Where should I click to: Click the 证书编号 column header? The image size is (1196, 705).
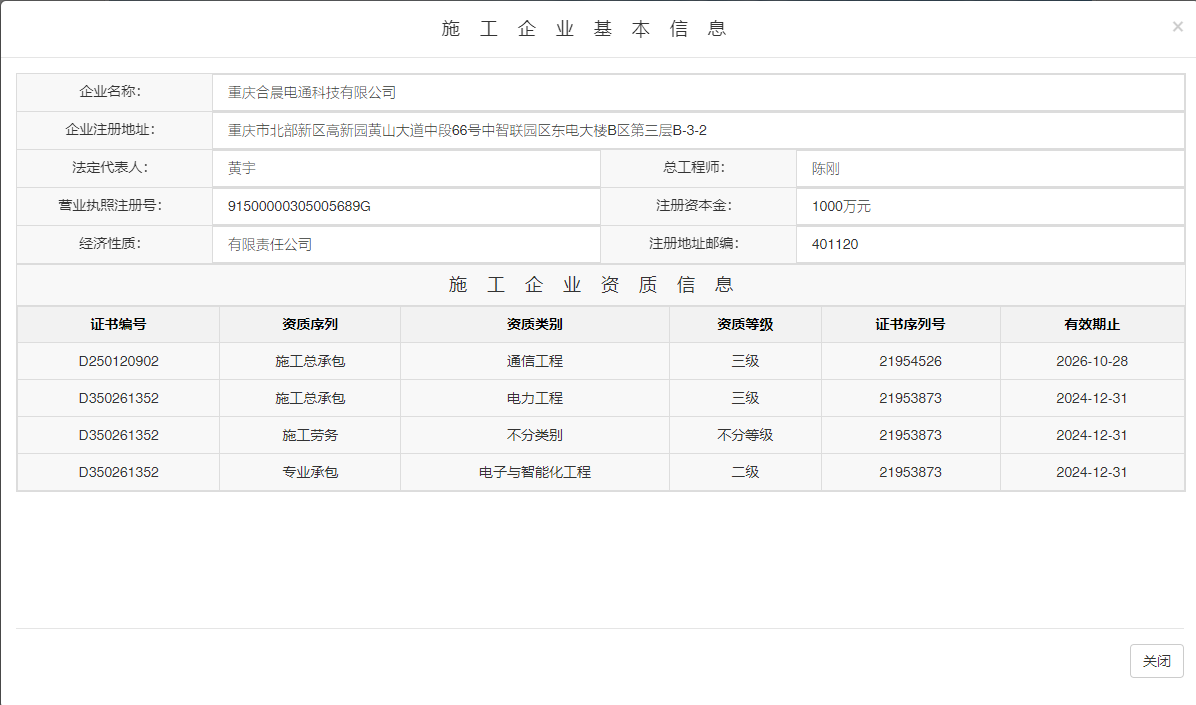[118, 324]
